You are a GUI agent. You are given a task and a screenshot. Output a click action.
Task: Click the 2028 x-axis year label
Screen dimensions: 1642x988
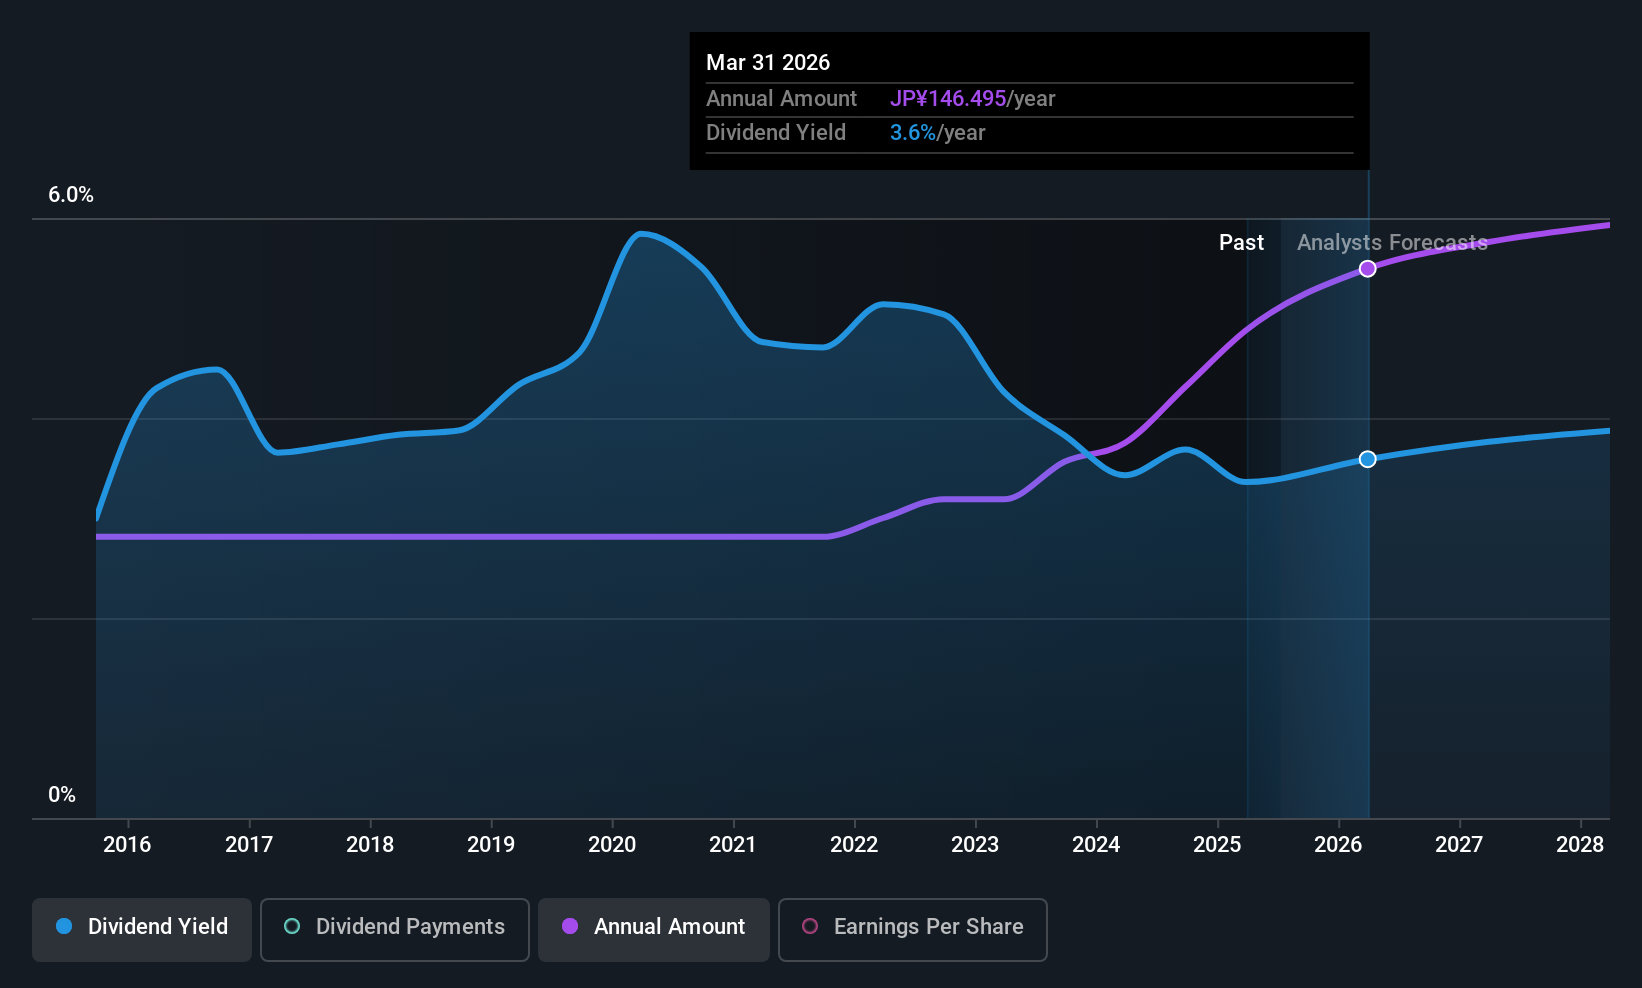[1580, 845]
